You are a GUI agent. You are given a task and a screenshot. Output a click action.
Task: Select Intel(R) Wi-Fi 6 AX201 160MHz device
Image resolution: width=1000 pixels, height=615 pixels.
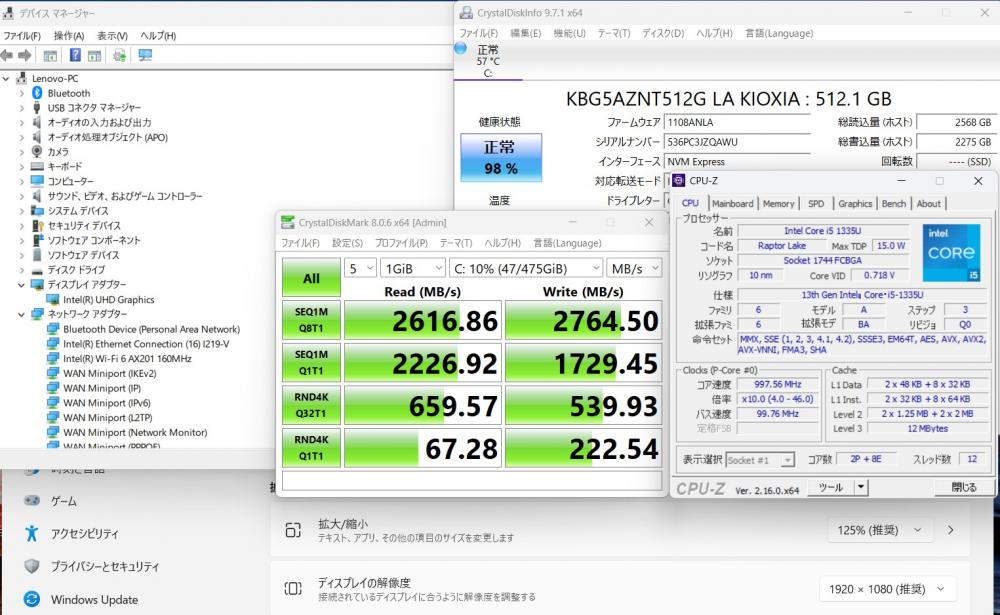click(127, 358)
